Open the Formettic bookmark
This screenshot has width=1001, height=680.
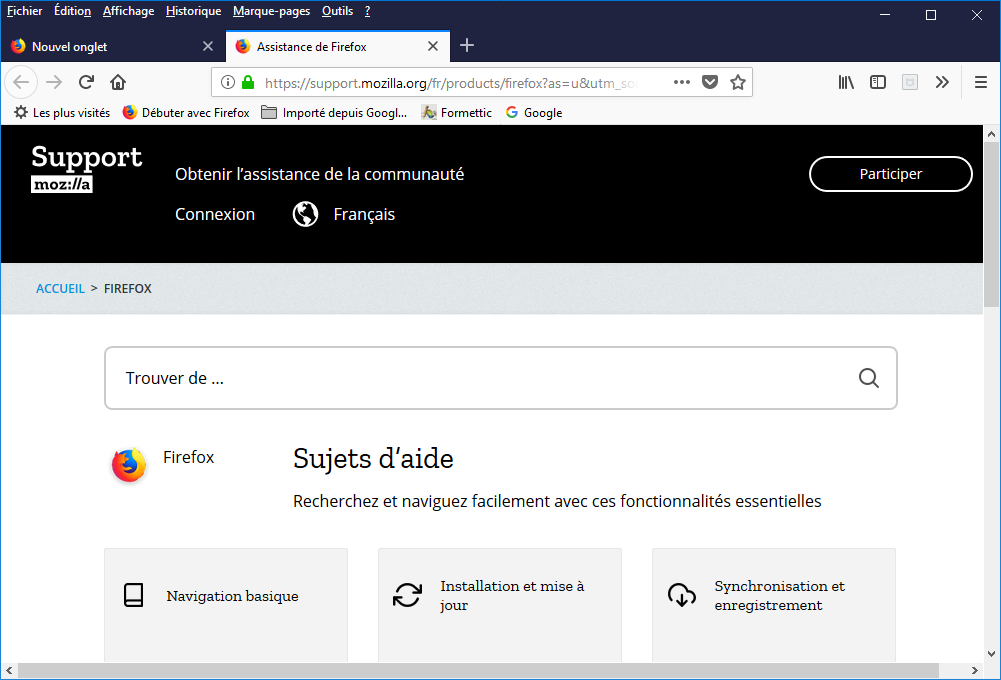coord(456,112)
